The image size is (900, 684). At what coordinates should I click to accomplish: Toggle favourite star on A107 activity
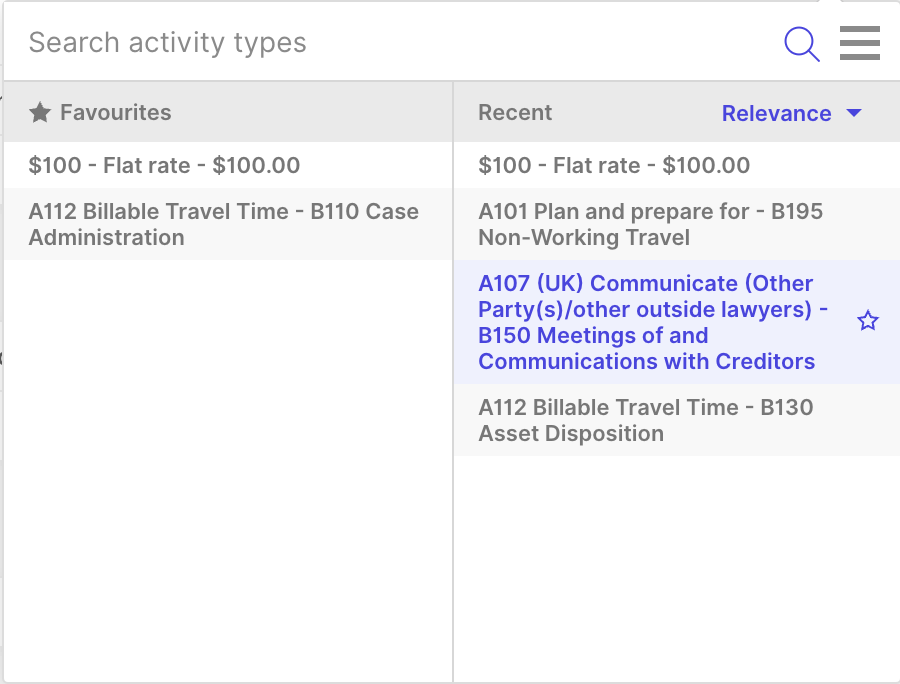click(868, 321)
